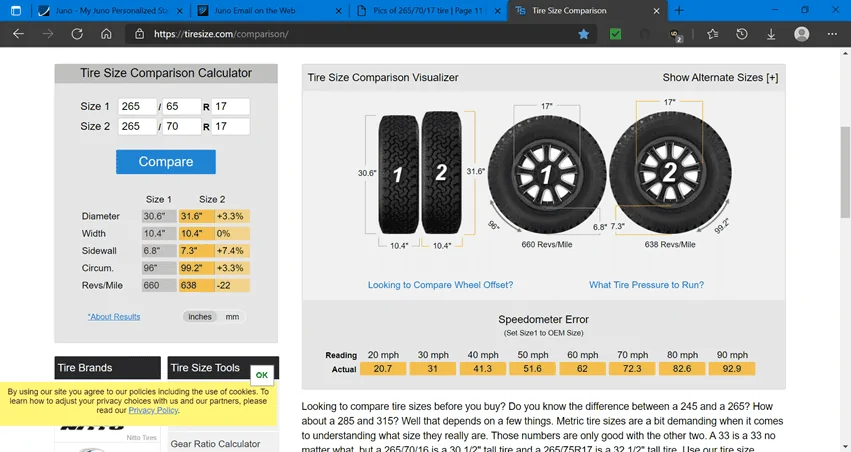Click Size 1 rim diameter field showing 17

[231, 106]
